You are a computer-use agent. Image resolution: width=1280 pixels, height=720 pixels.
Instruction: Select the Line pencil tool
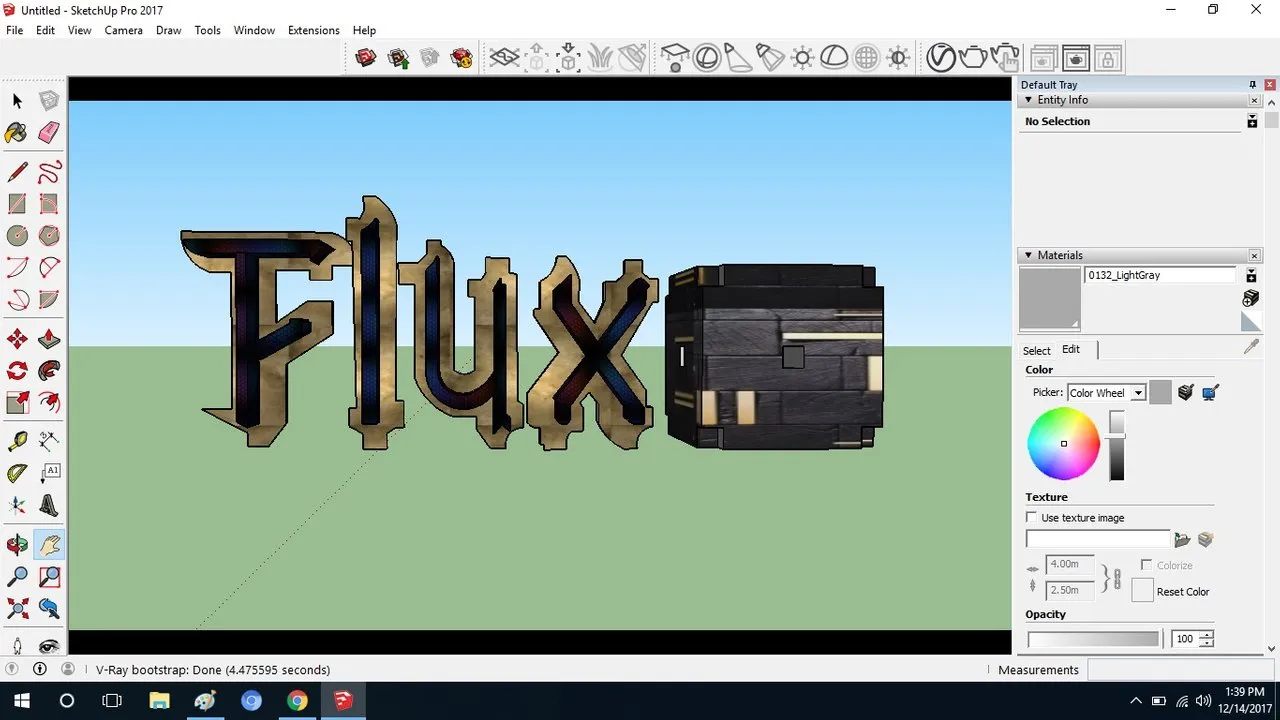[17, 171]
